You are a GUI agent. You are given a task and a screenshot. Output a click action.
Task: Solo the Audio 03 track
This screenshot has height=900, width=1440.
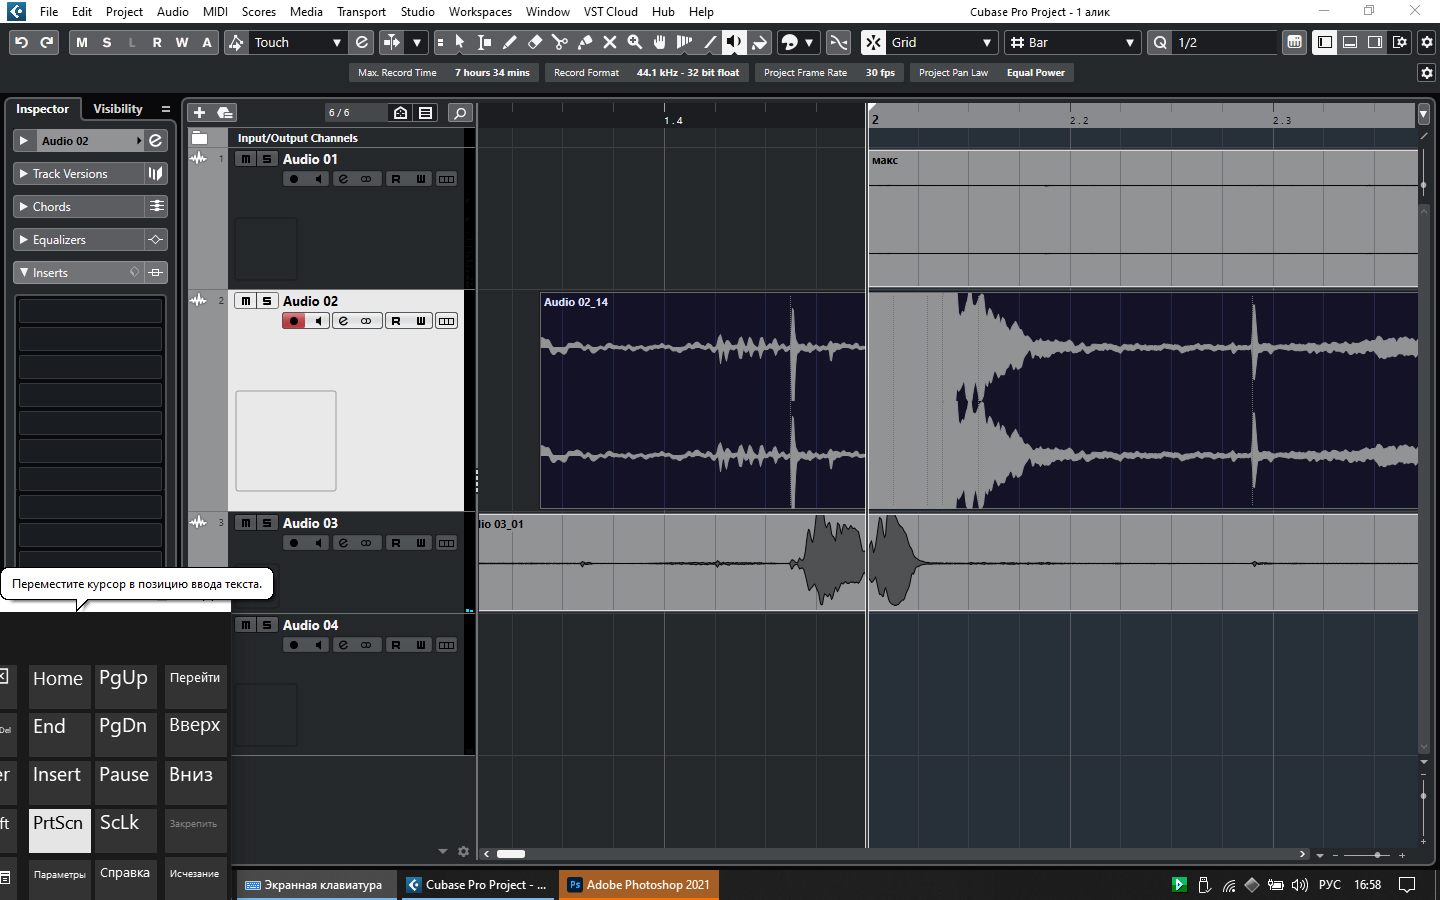pyautogui.click(x=267, y=523)
